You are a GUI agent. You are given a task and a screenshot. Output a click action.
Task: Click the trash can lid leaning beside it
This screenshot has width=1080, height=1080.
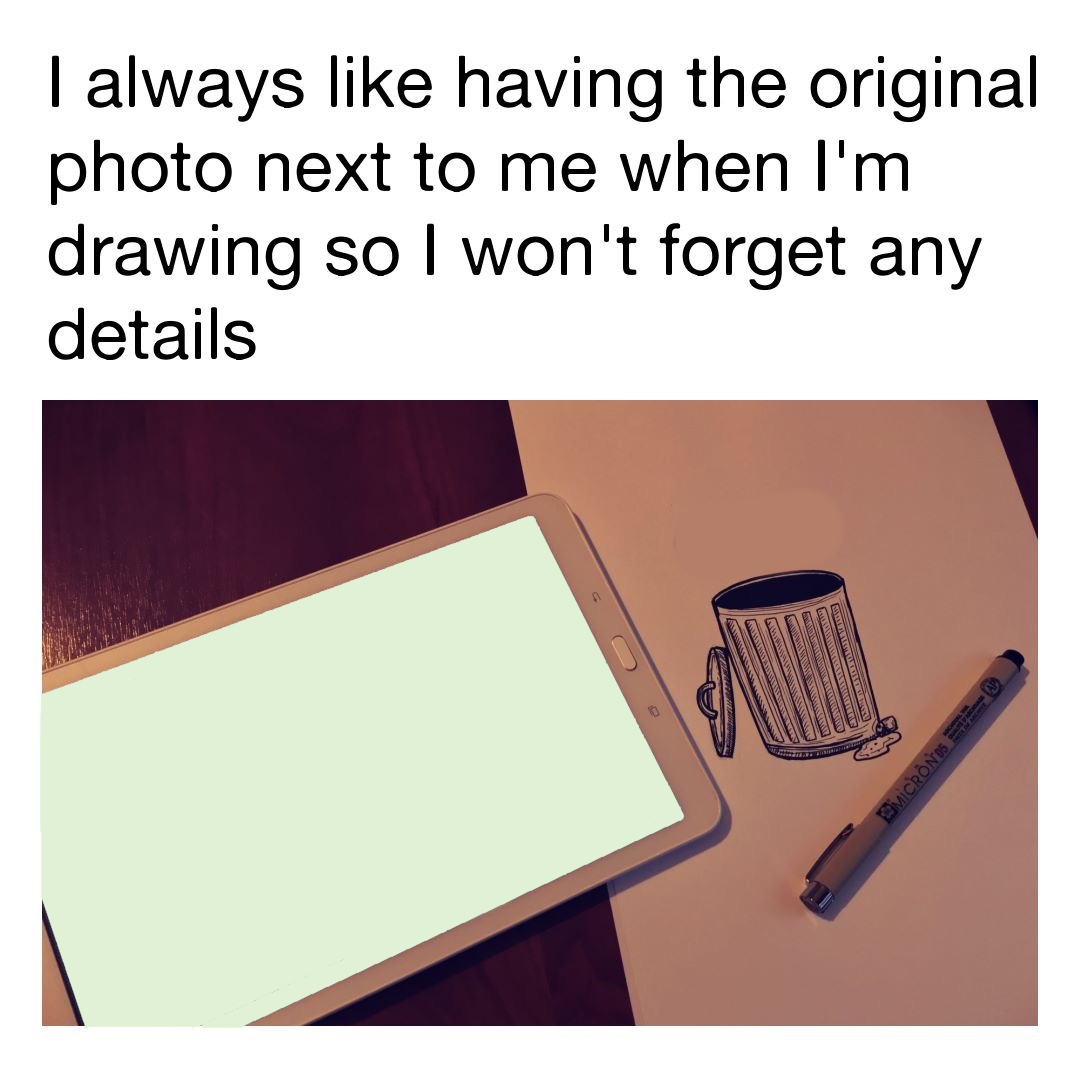pyautogui.click(x=717, y=701)
